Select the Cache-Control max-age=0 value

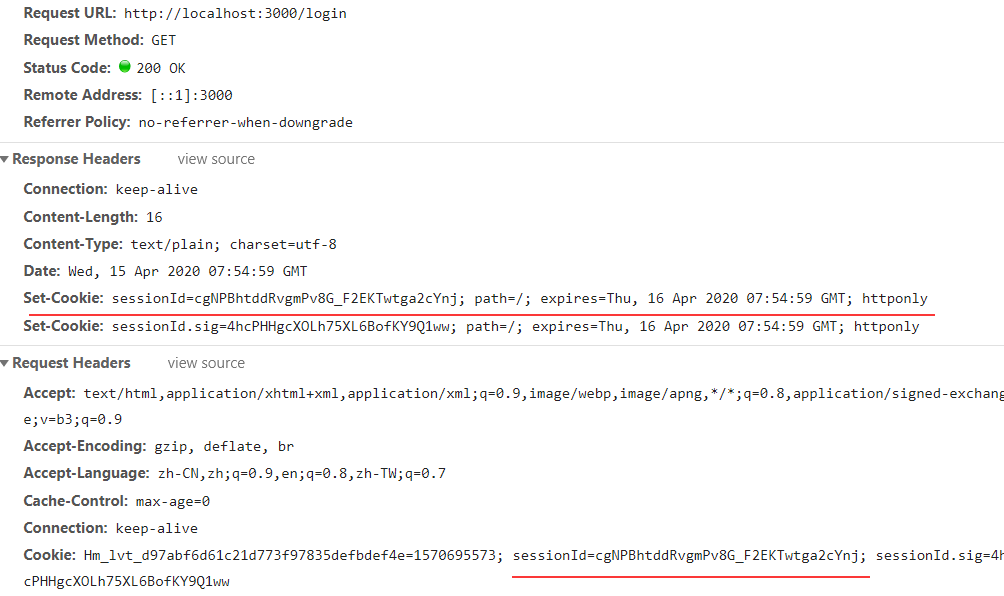(173, 501)
